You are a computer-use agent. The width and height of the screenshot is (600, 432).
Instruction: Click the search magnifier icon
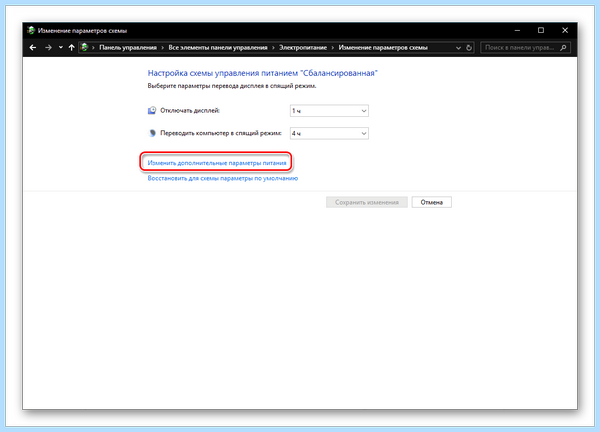(x=563, y=47)
